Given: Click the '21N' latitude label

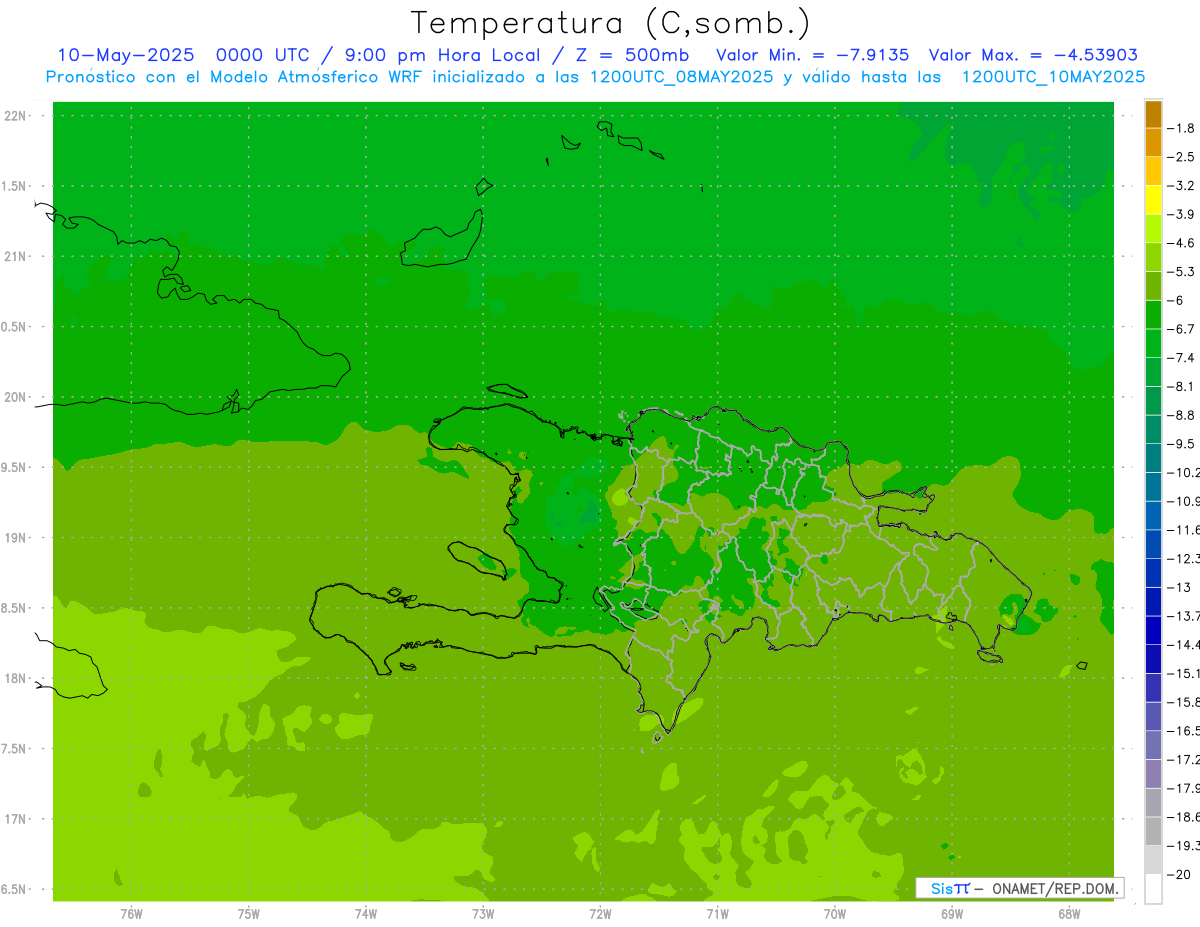Looking at the screenshot, I should tap(17, 257).
